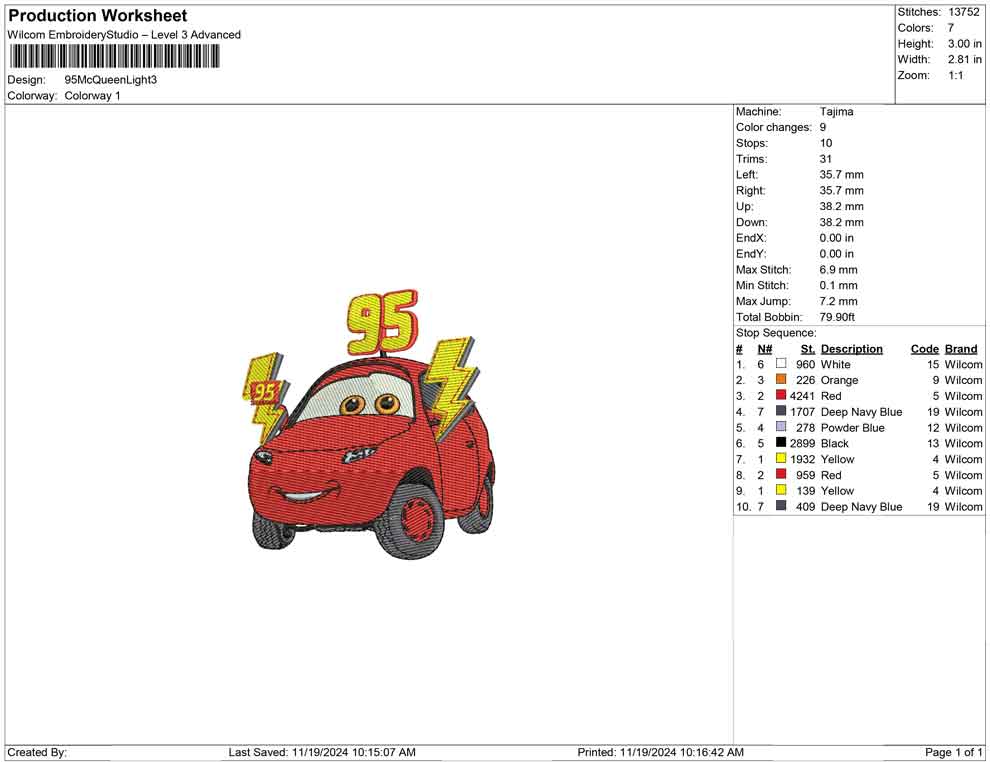Click the Colorway 1 value
The height and width of the screenshot is (762, 990).
click(x=92, y=95)
